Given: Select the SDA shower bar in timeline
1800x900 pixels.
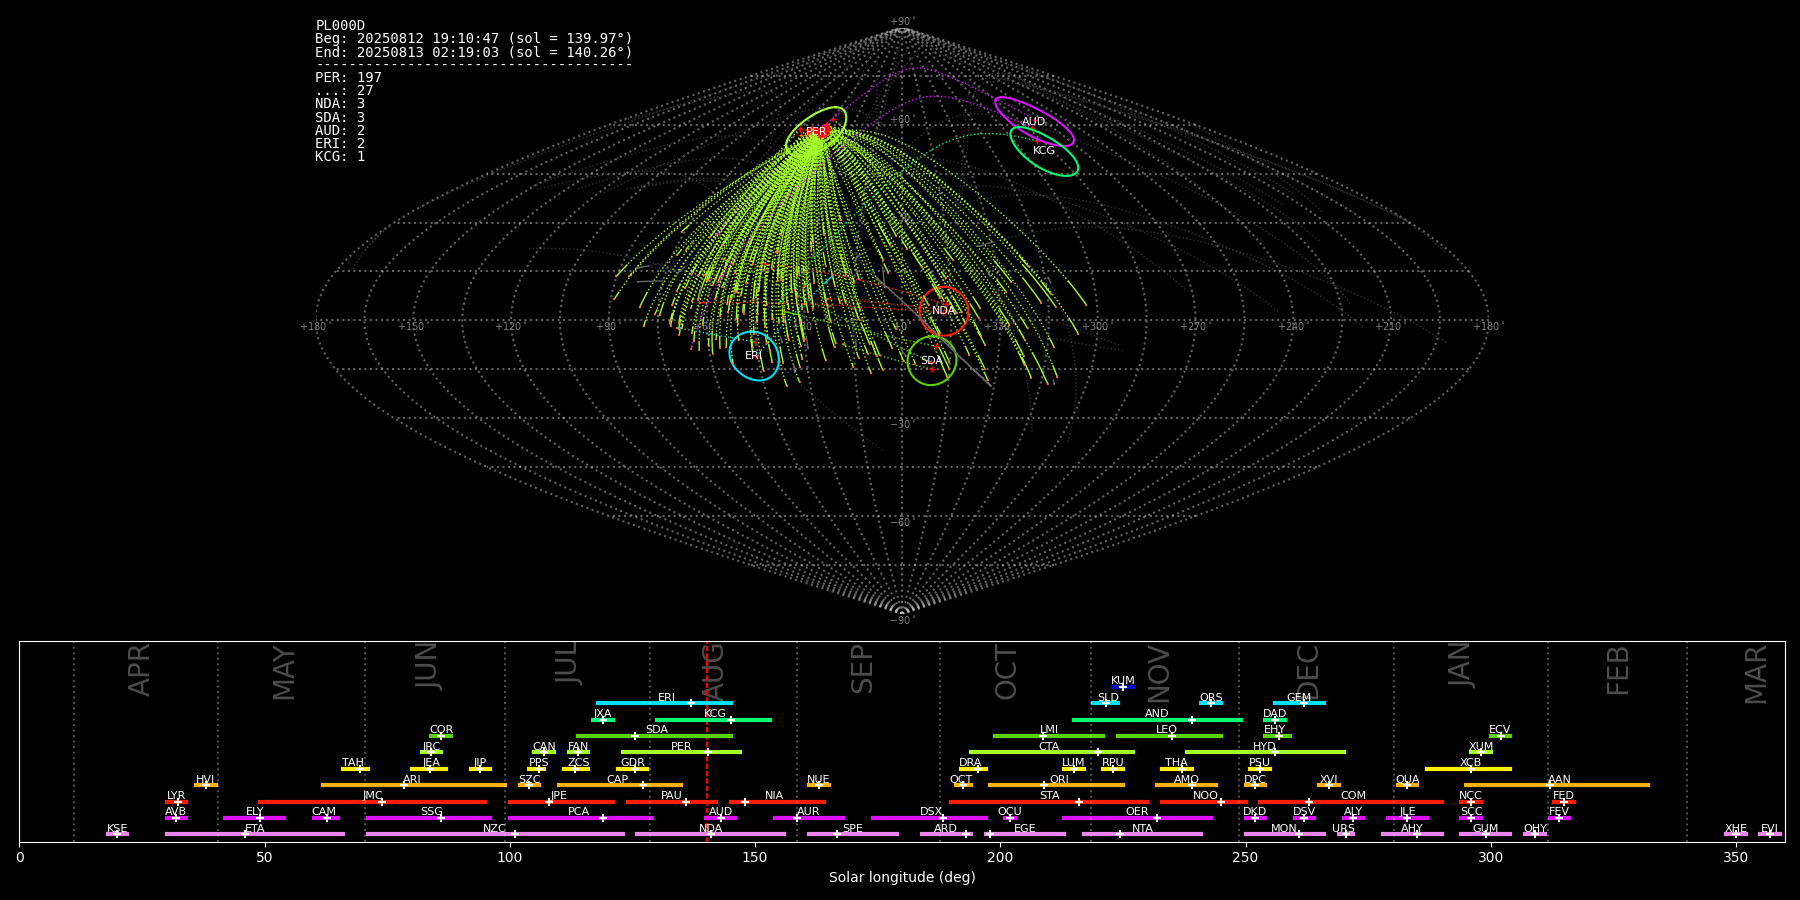Looking at the screenshot, I should (x=654, y=736).
